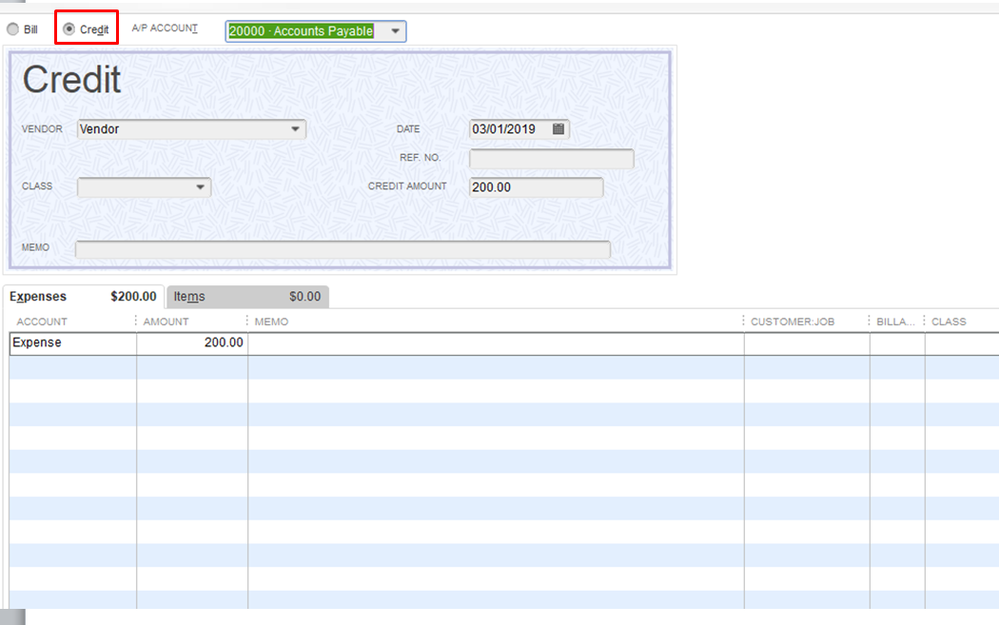Viewport: 999px width, 625px height.
Task: Switch to the Items tab
Action: click(247, 296)
